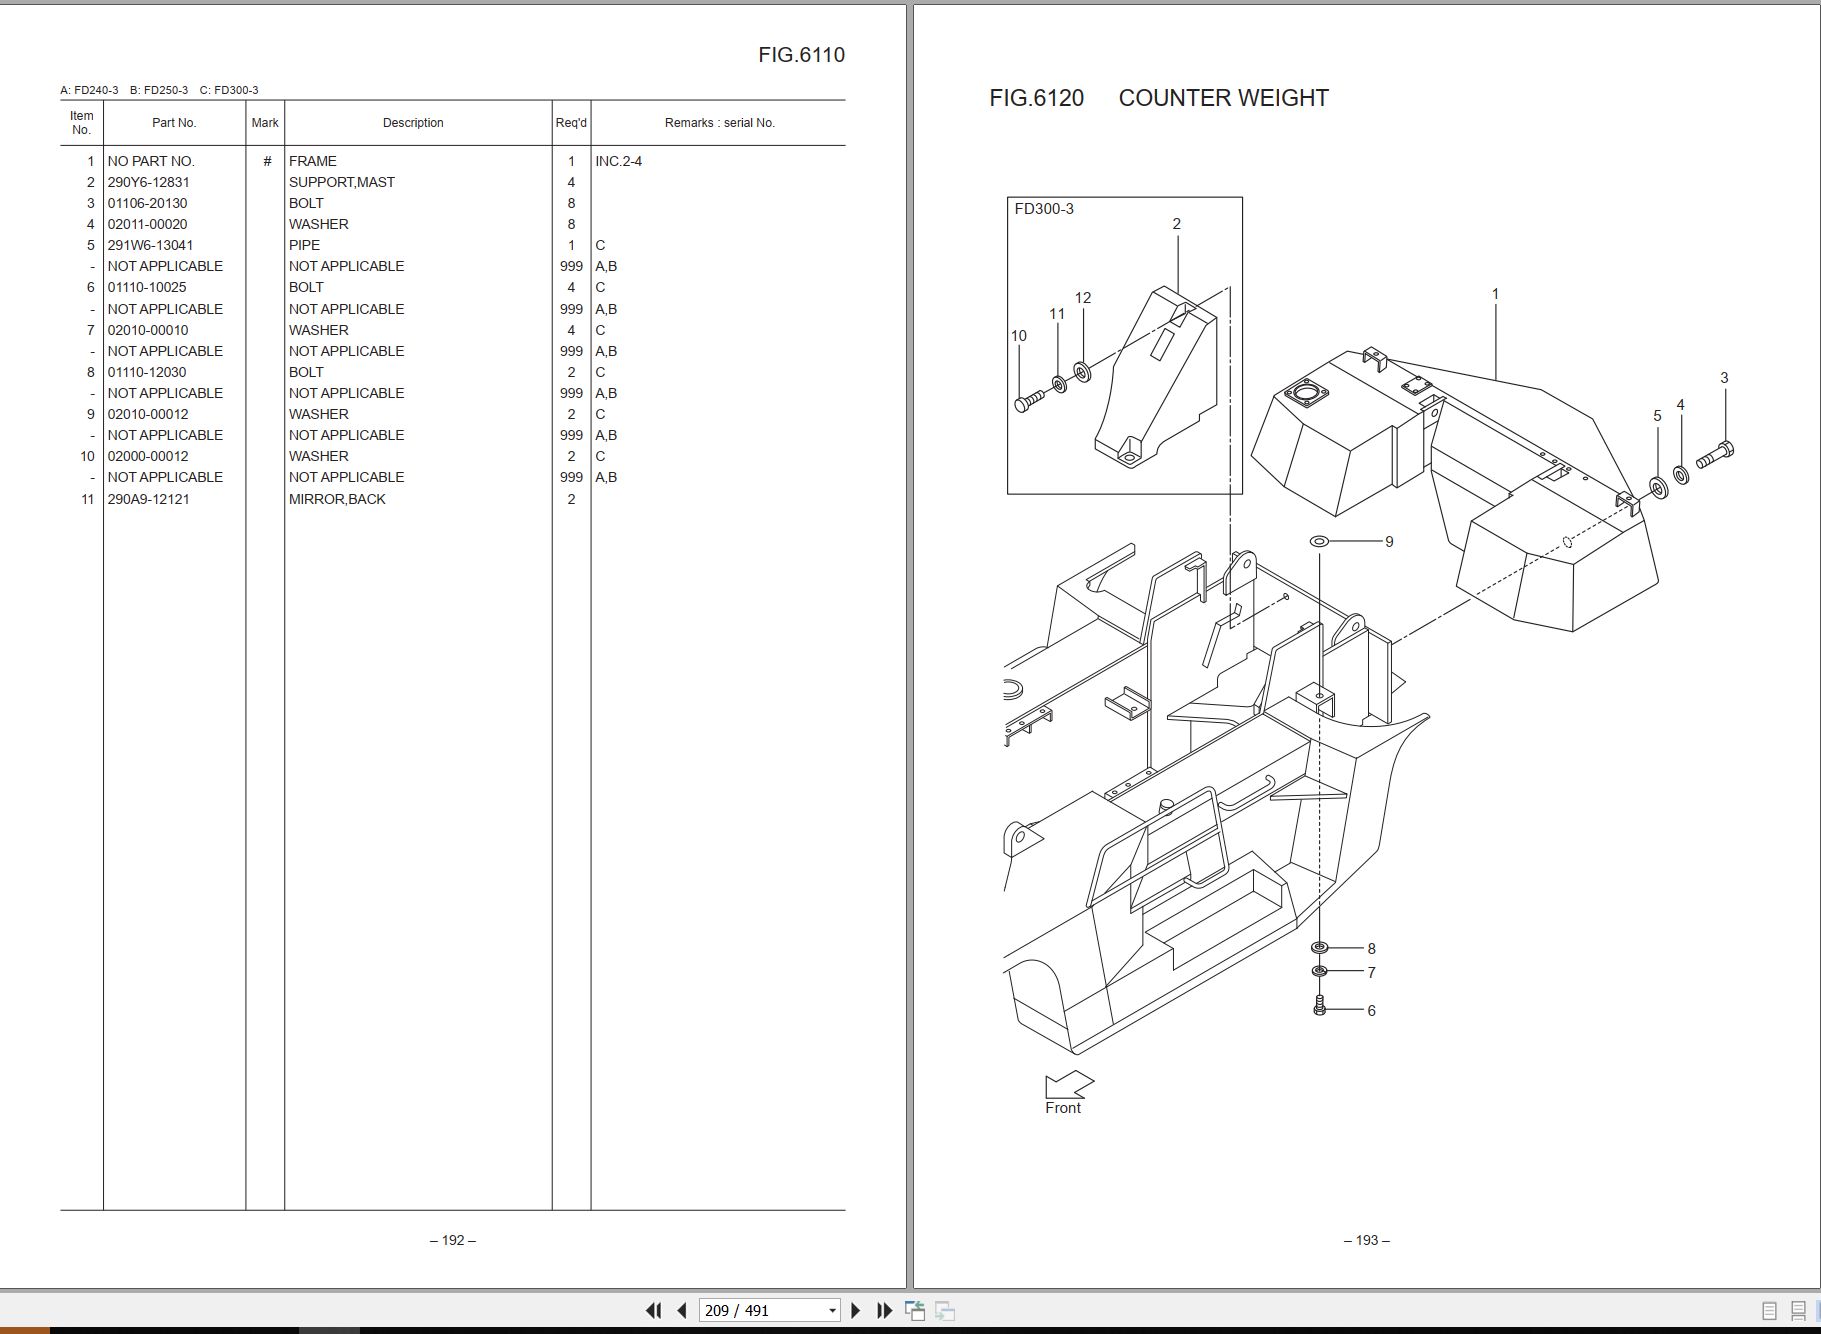This screenshot has height=1334, width=1821.
Task: Click part number 02011-00020
Action: (x=147, y=224)
